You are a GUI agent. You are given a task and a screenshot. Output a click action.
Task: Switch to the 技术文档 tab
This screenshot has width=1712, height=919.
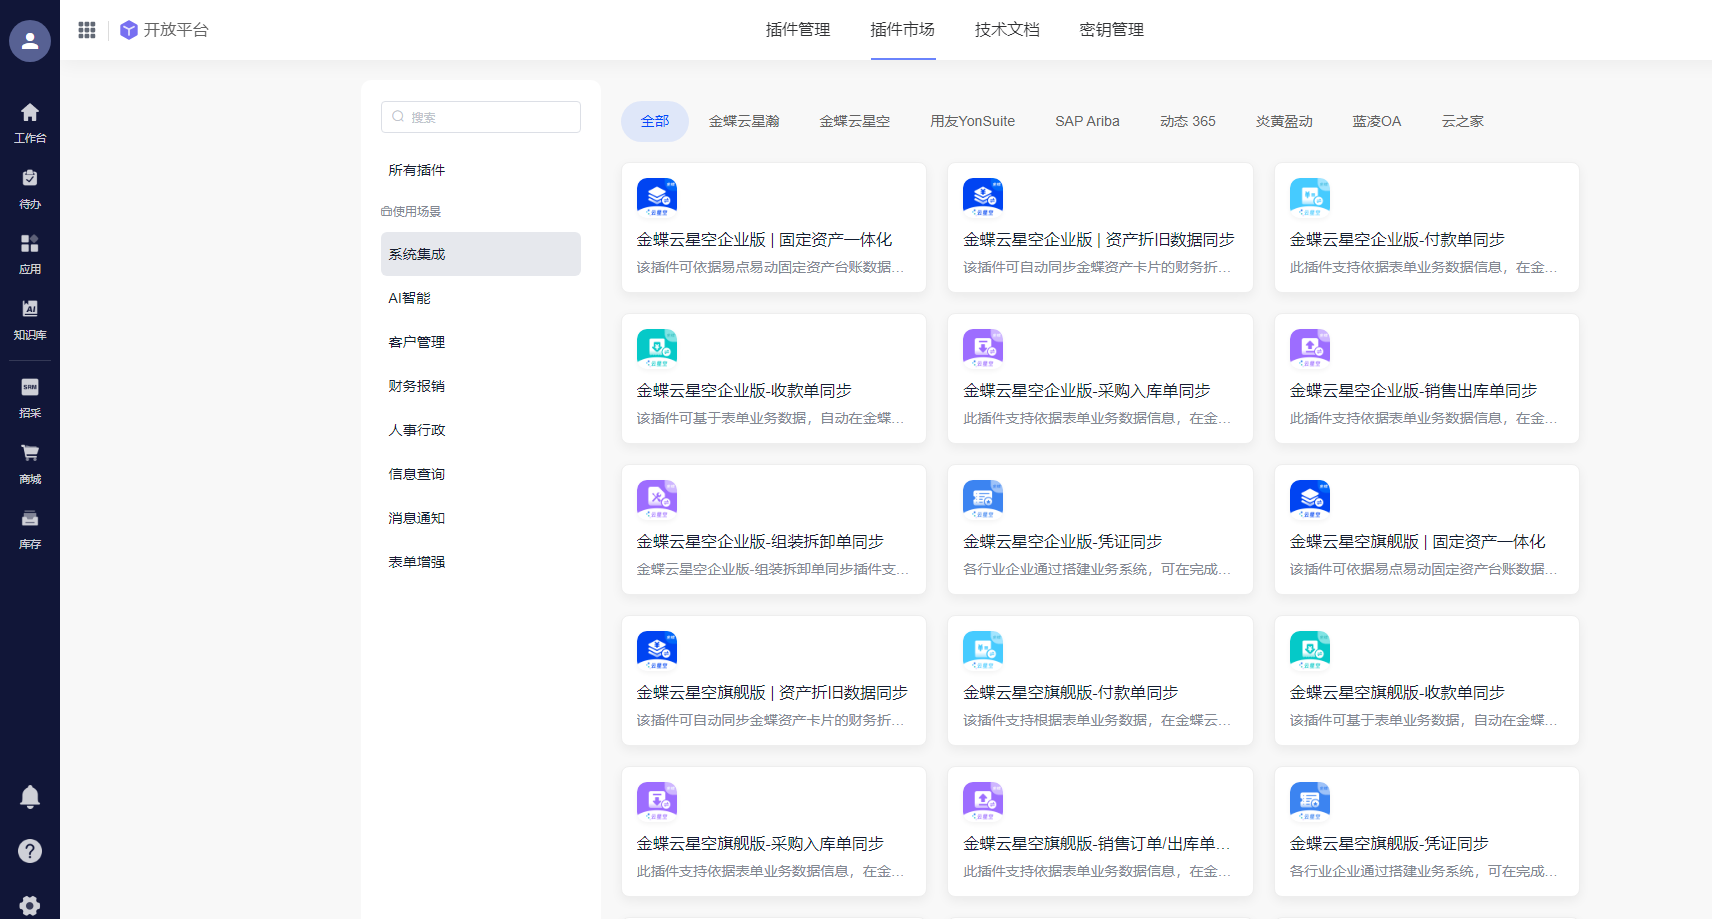[x=1007, y=30]
